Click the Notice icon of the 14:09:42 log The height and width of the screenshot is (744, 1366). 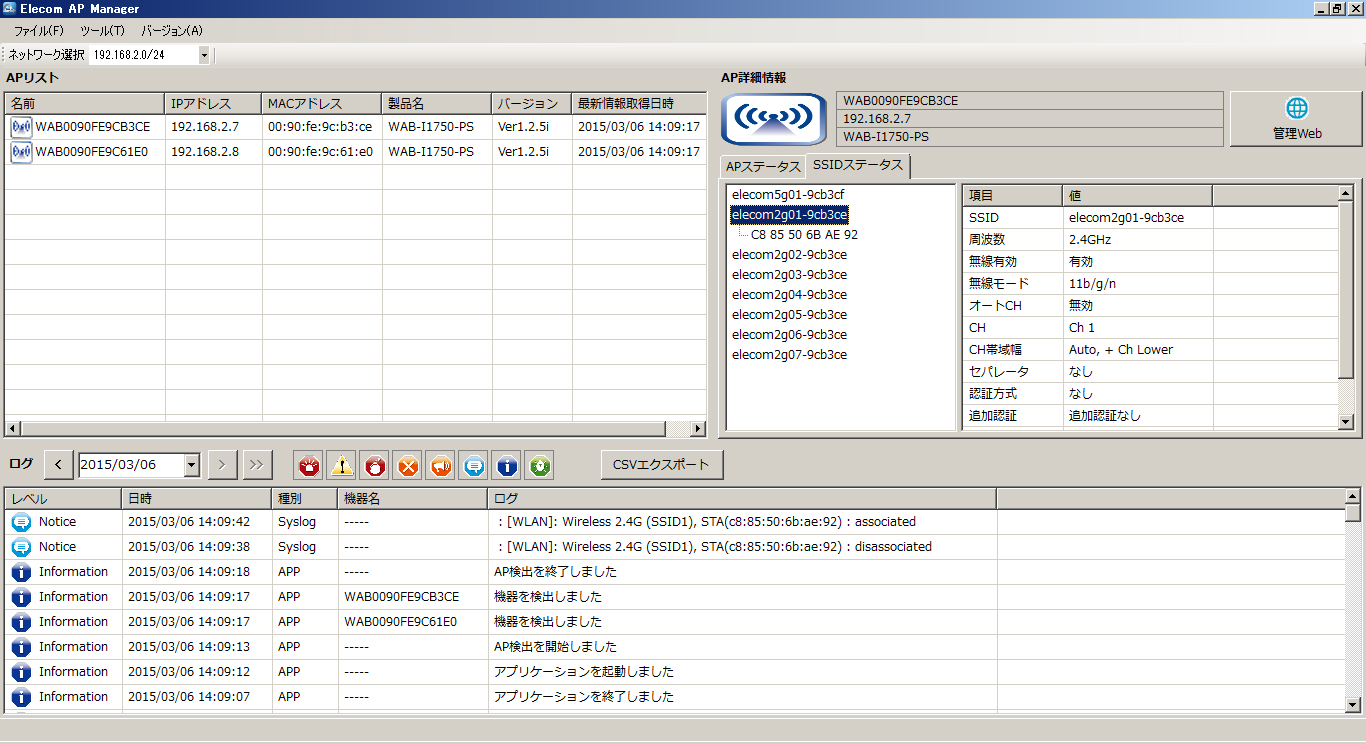pyautogui.click(x=21, y=522)
